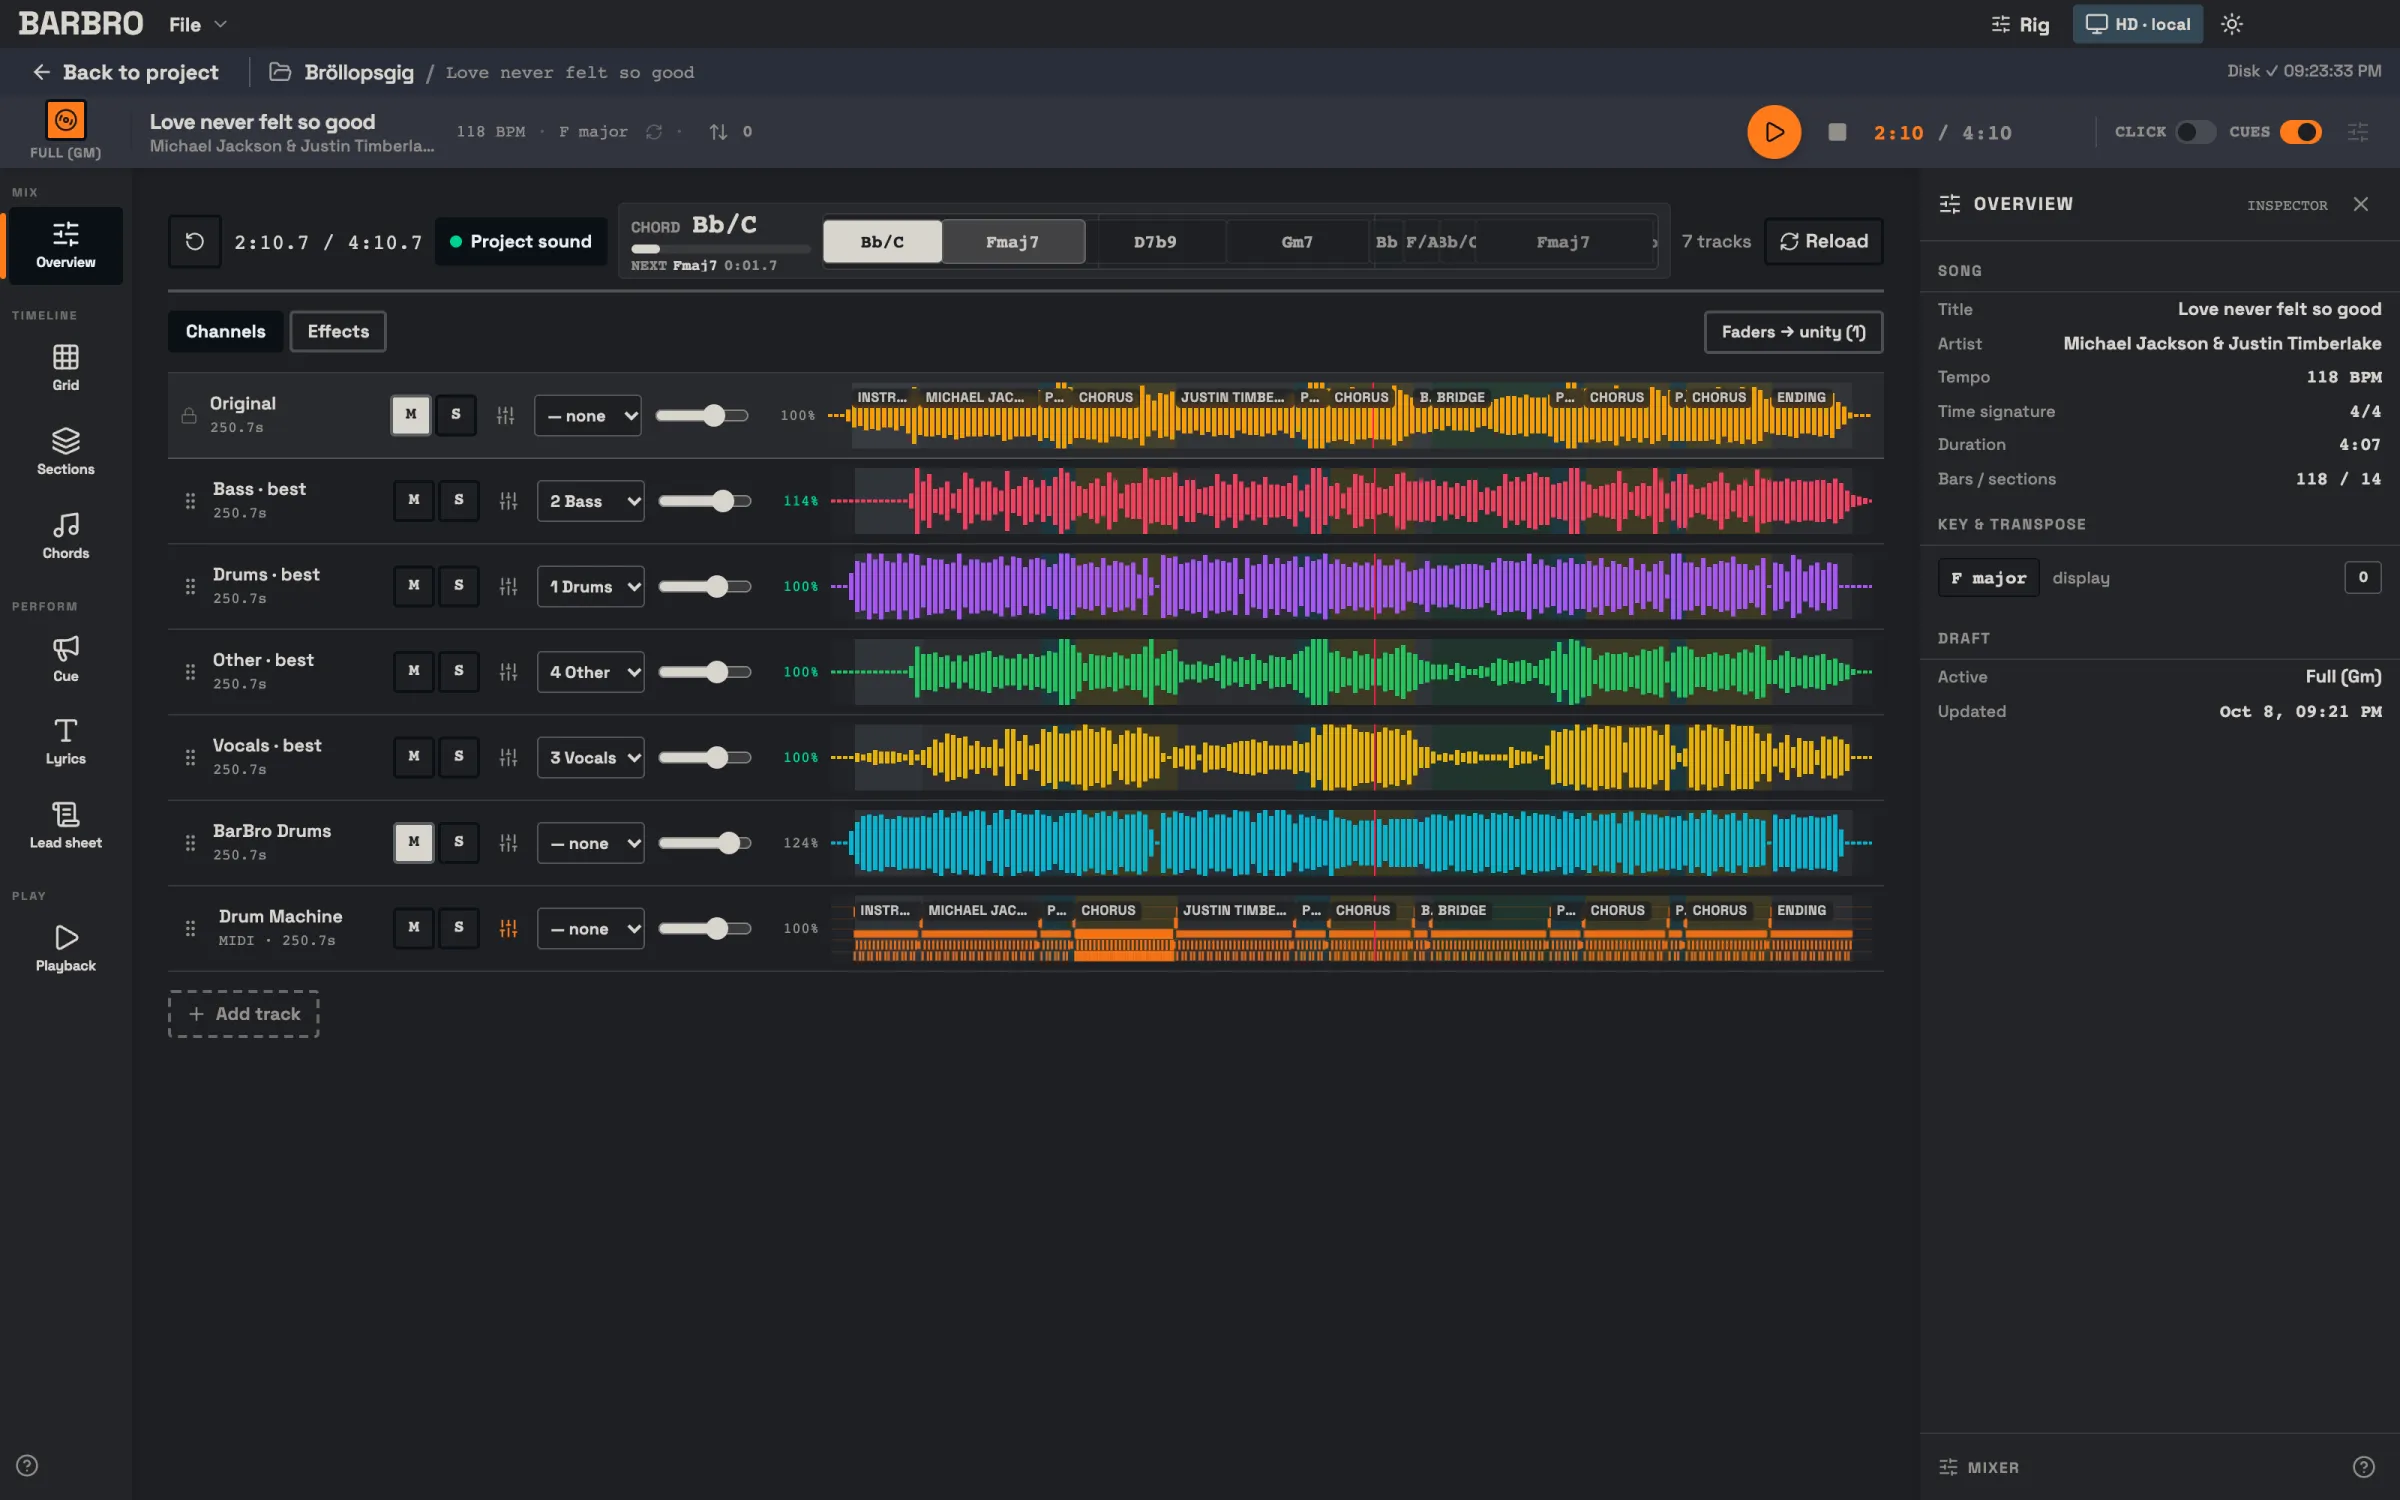Click the F major key button
The height and width of the screenshot is (1500, 2400).
coord(1988,577)
